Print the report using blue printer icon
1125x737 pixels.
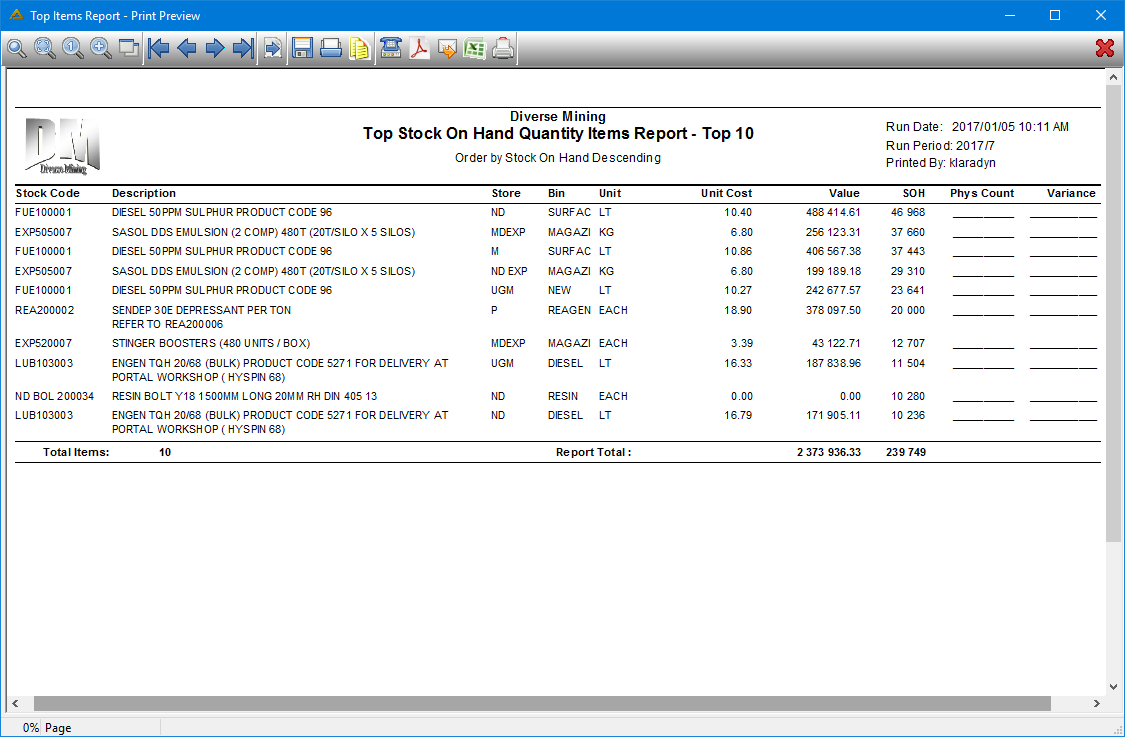pyautogui.click(x=331, y=49)
